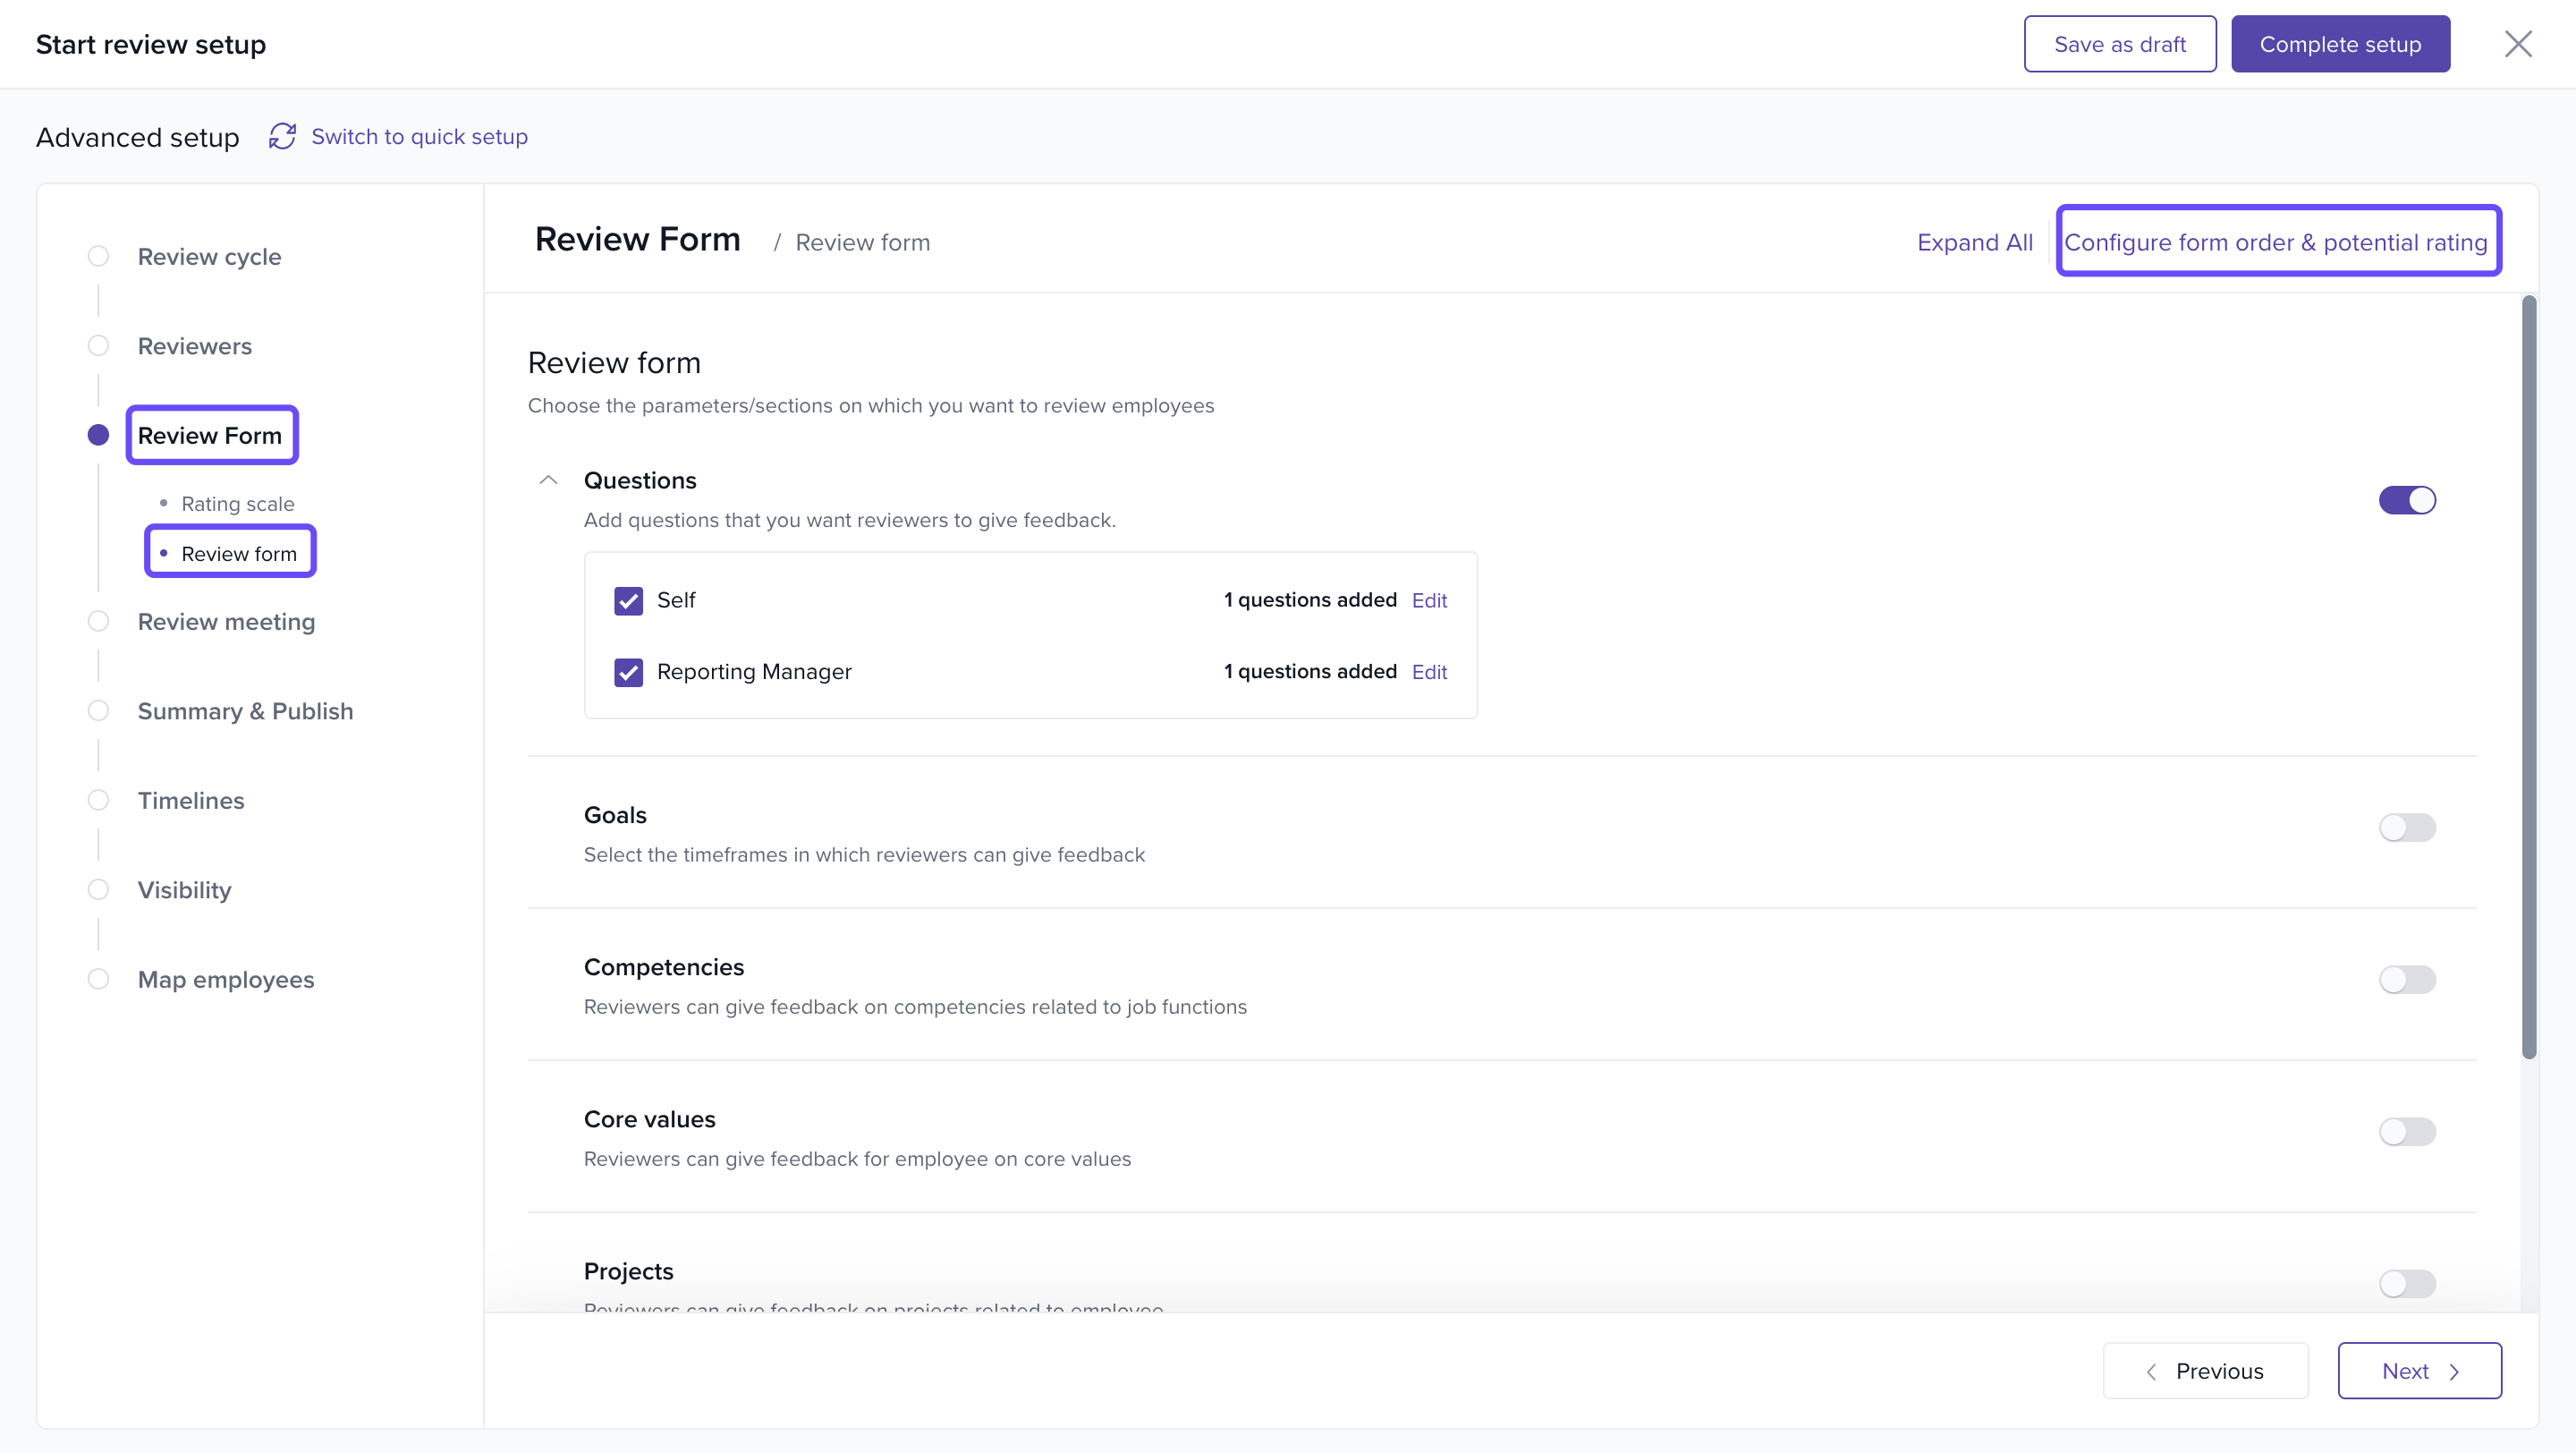This screenshot has height=1453, width=2576.
Task: Uncheck the Self reviewer checkbox
Action: click(628, 600)
